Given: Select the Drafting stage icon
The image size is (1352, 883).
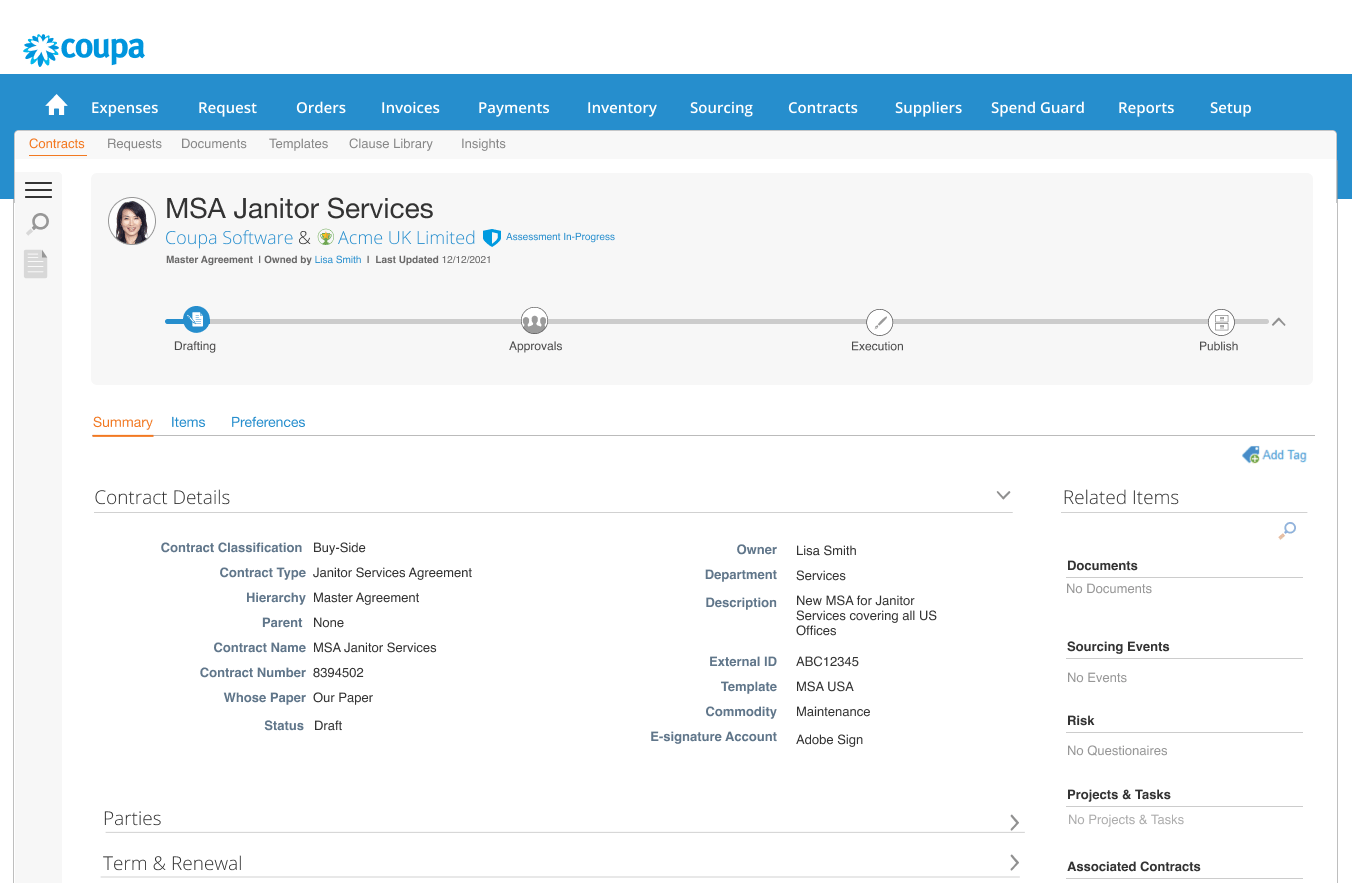Looking at the screenshot, I should [x=196, y=320].
